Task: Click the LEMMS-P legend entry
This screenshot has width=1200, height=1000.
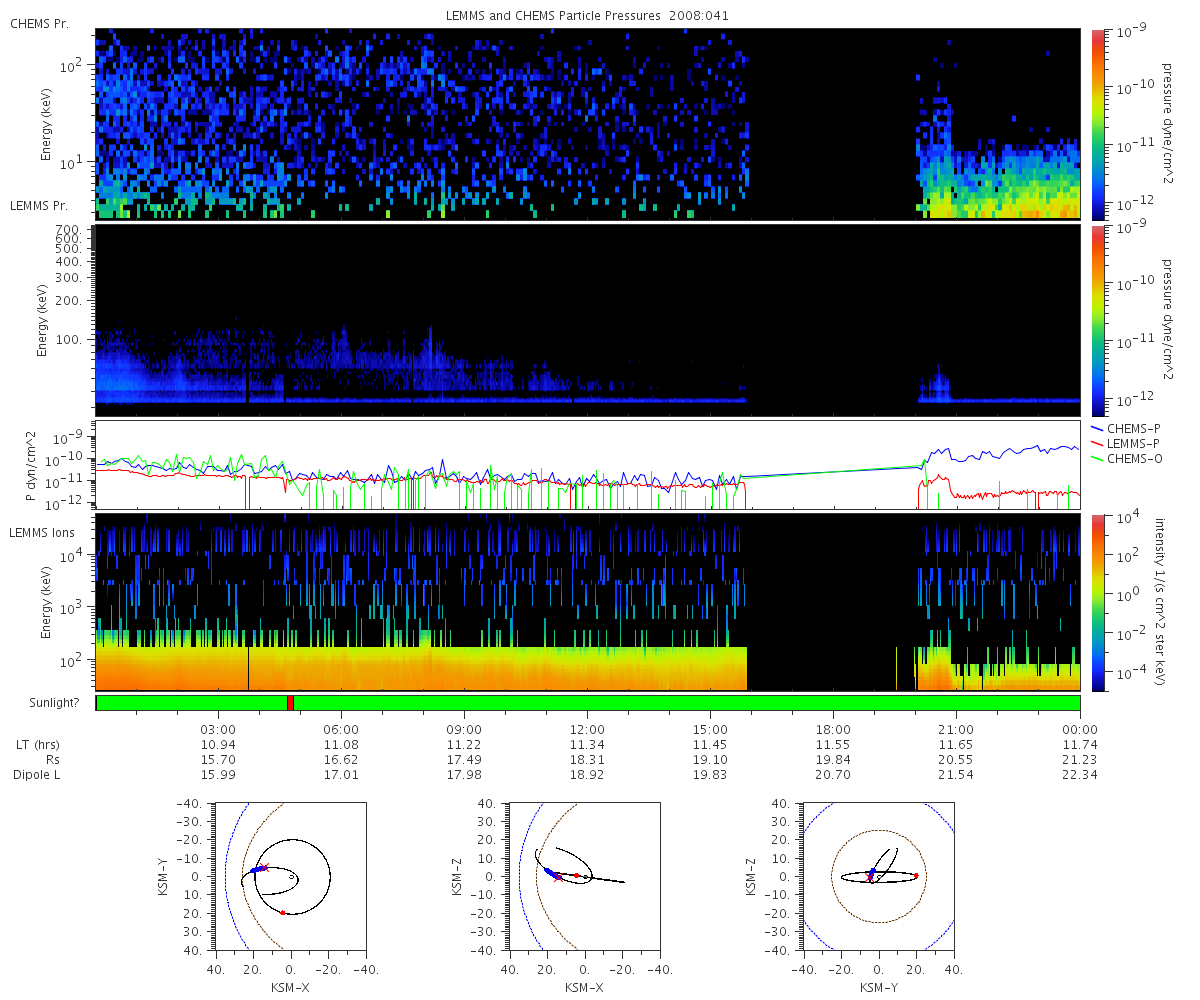Action: coord(1129,442)
